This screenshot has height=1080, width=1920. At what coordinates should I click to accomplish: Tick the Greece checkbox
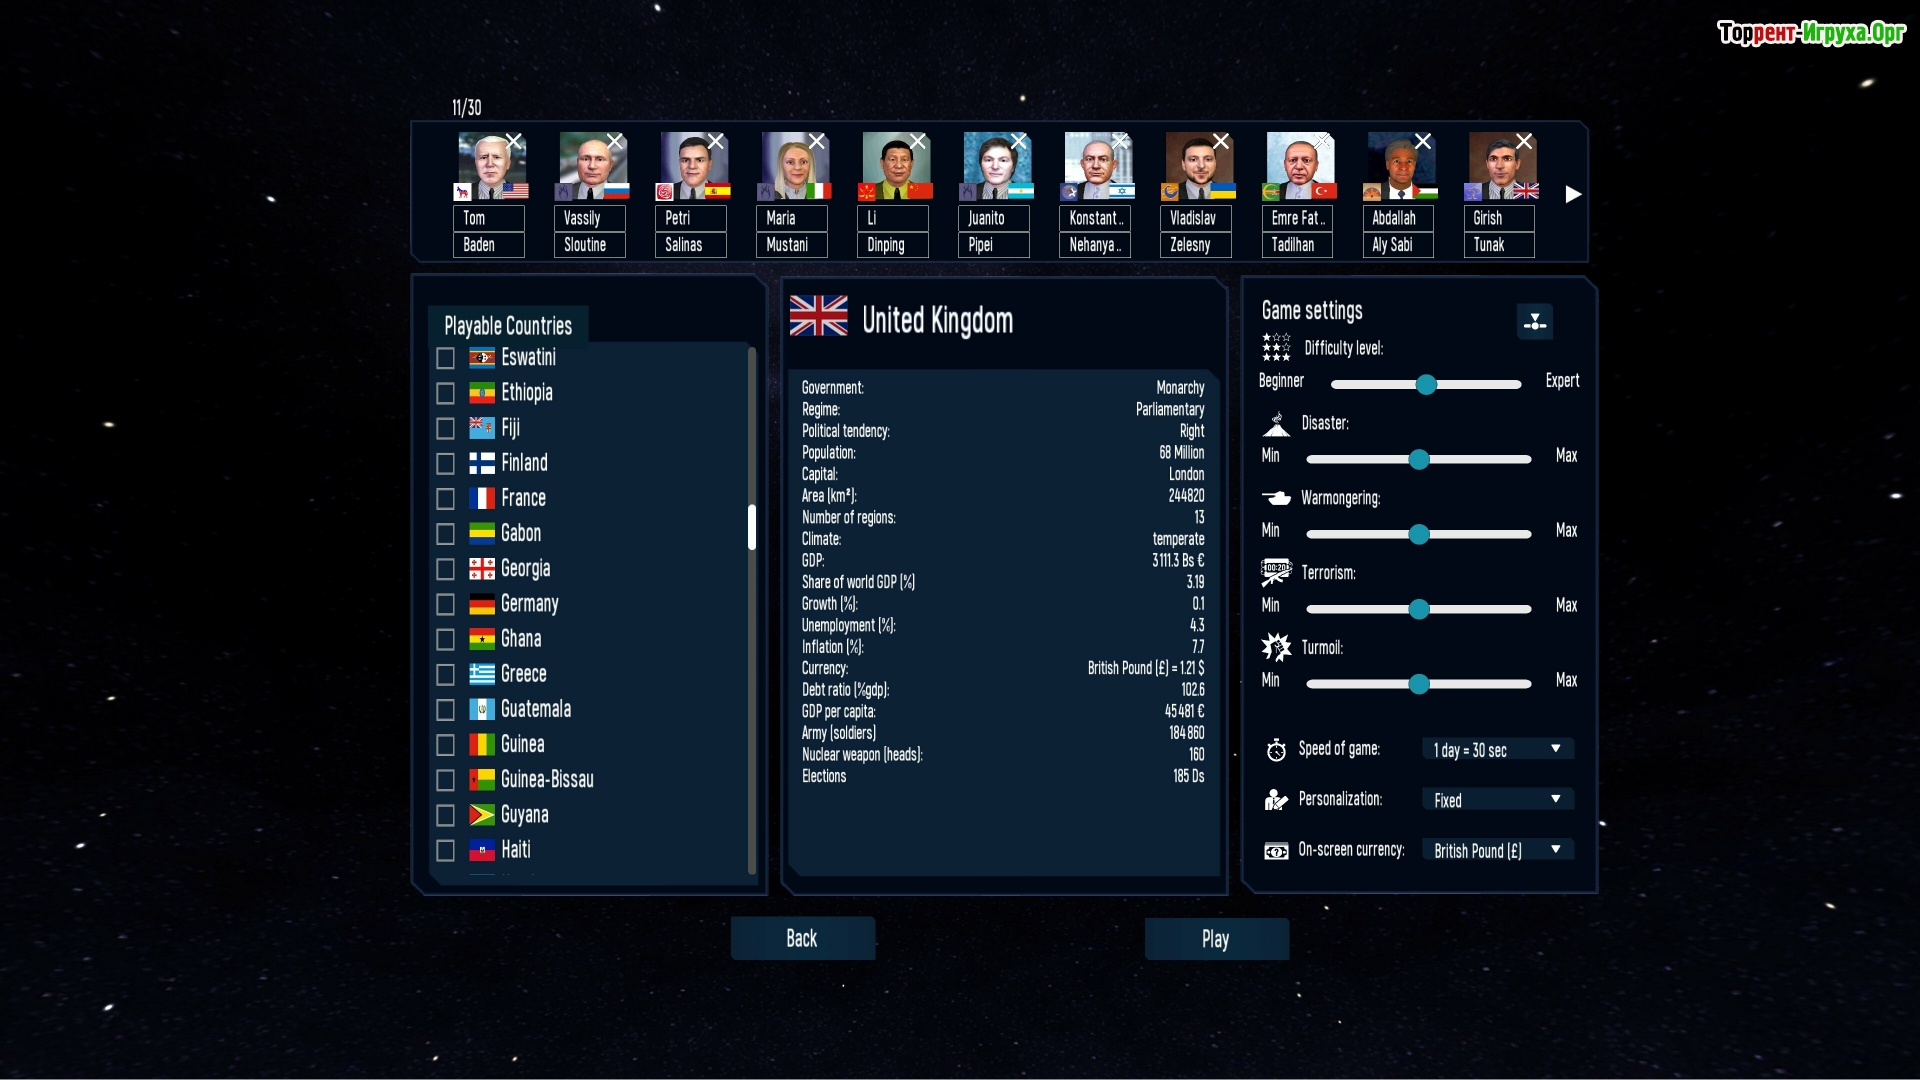(446, 675)
